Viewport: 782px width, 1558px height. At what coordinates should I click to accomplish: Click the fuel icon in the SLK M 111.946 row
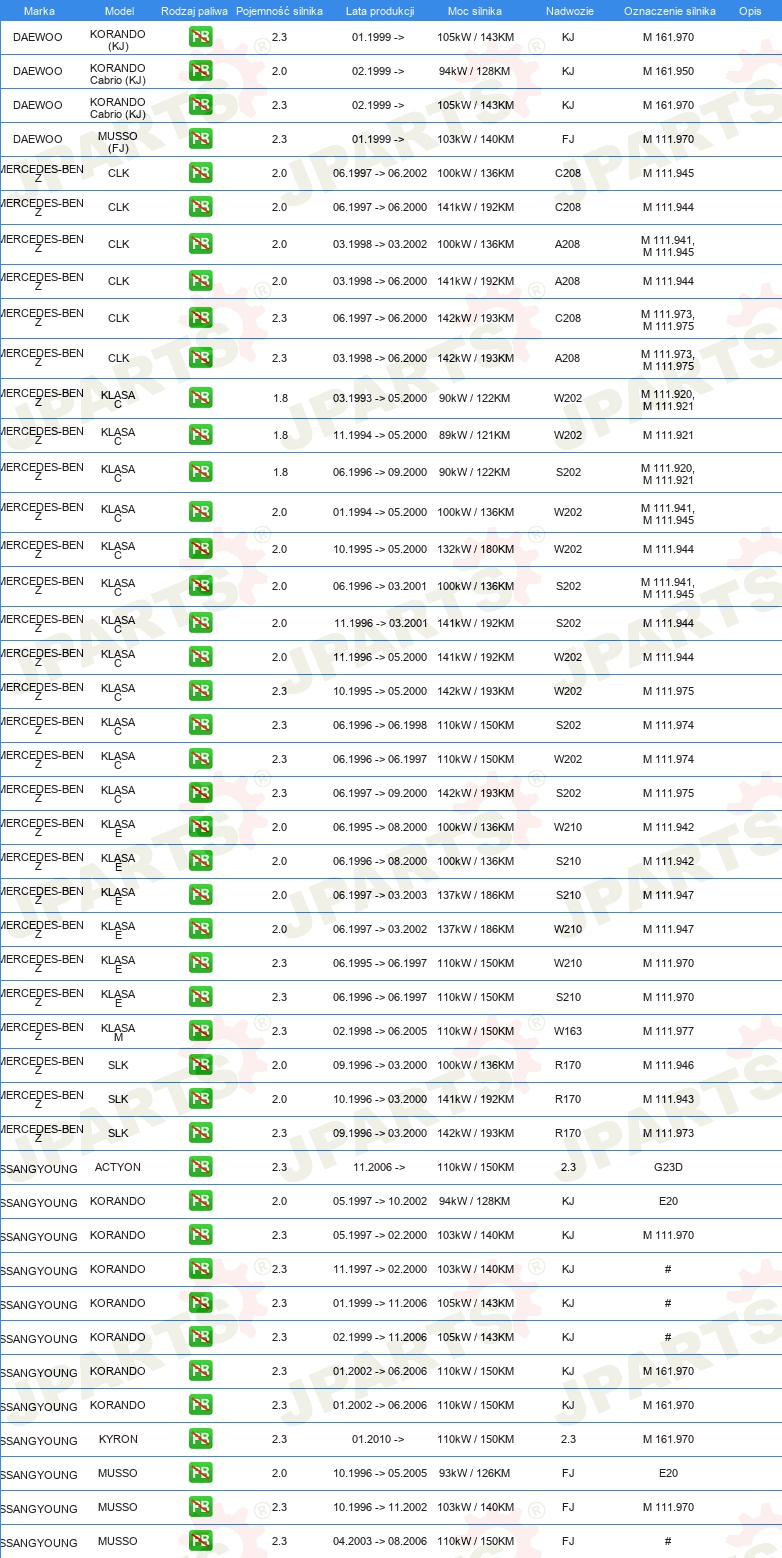coord(201,1065)
